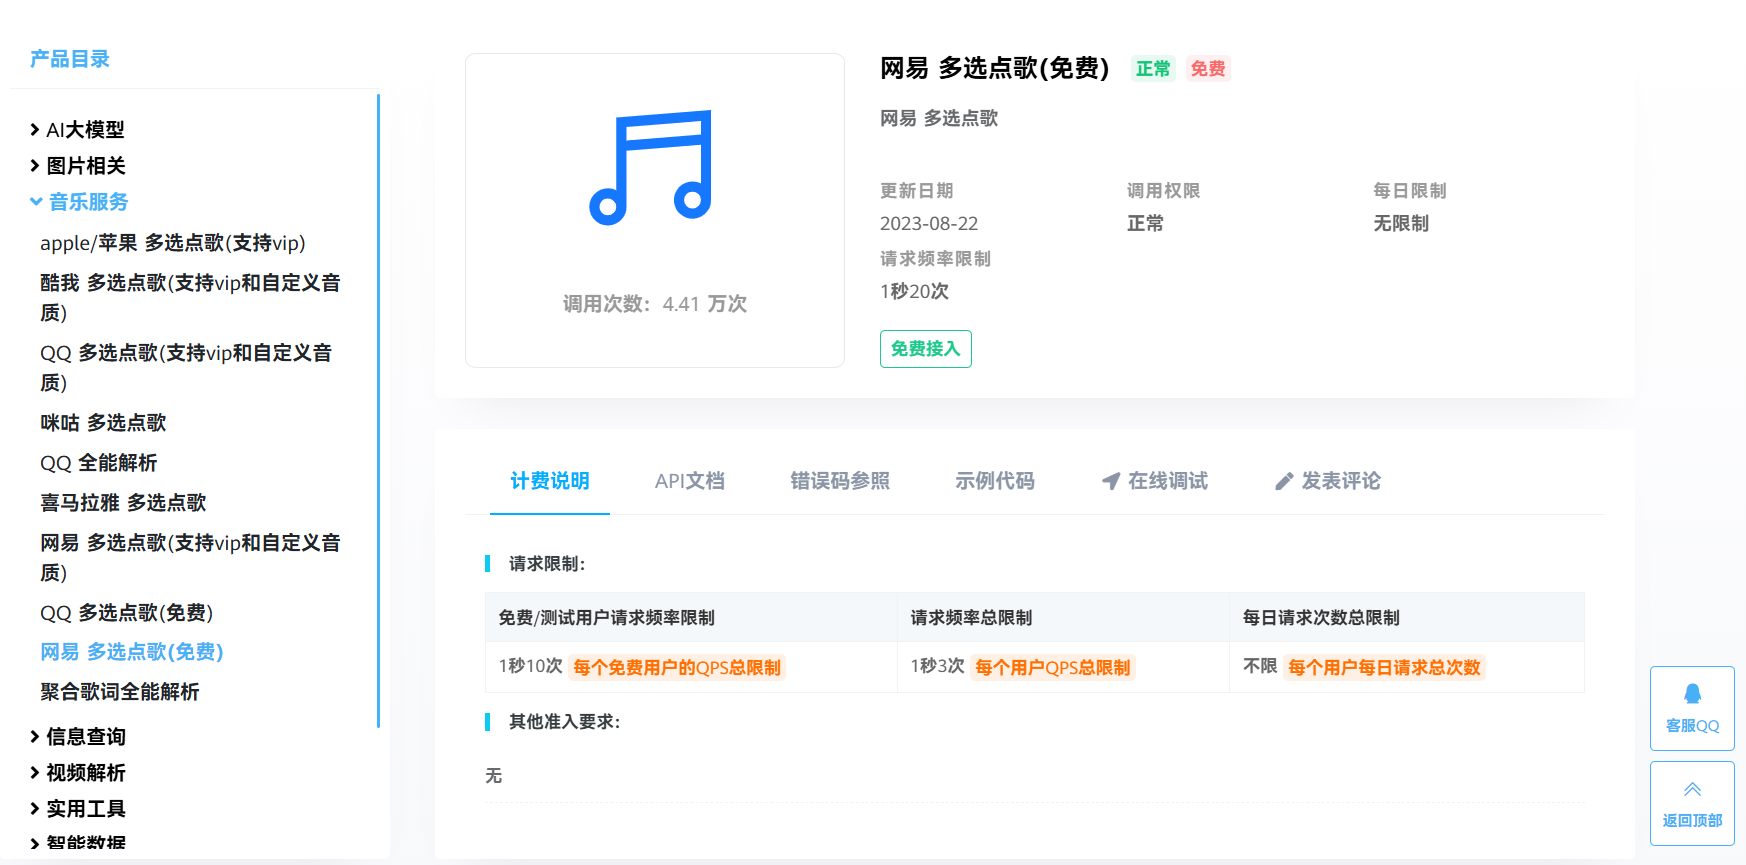Expand the 实用工具 category

click(77, 809)
